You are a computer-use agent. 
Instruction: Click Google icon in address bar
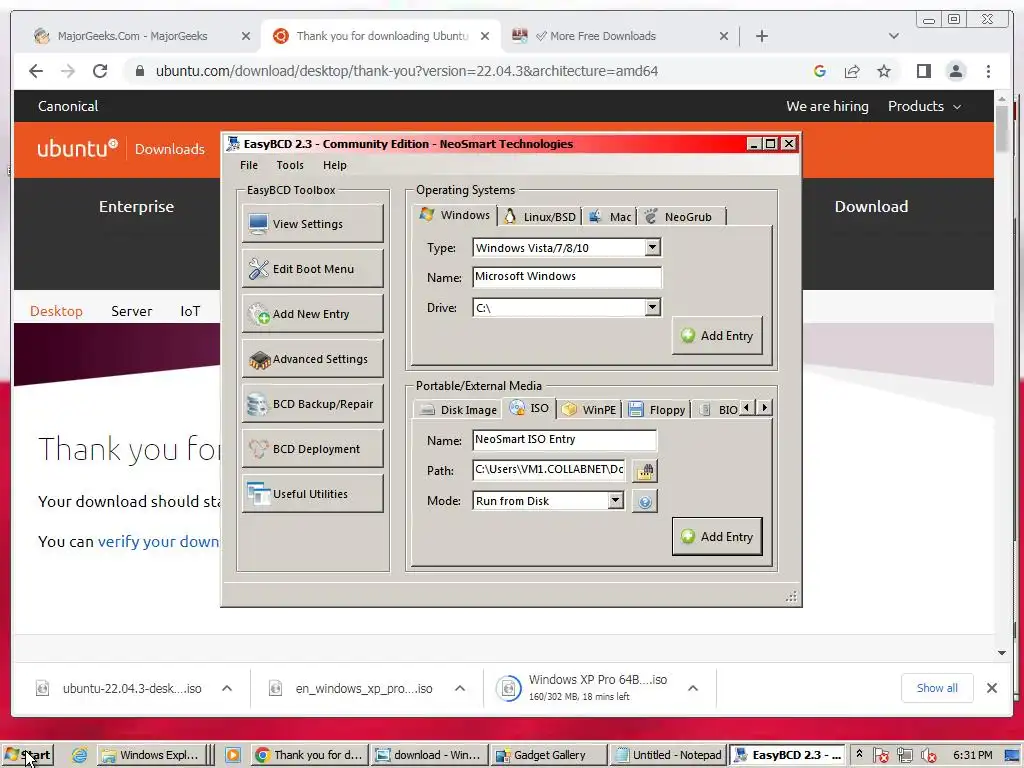tap(820, 71)
